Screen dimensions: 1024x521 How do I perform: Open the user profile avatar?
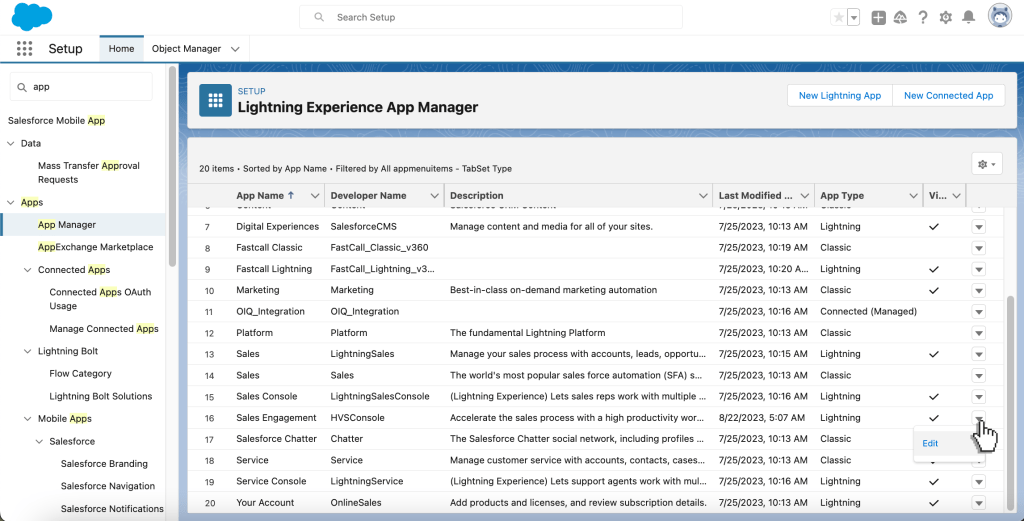[1000, 16]
